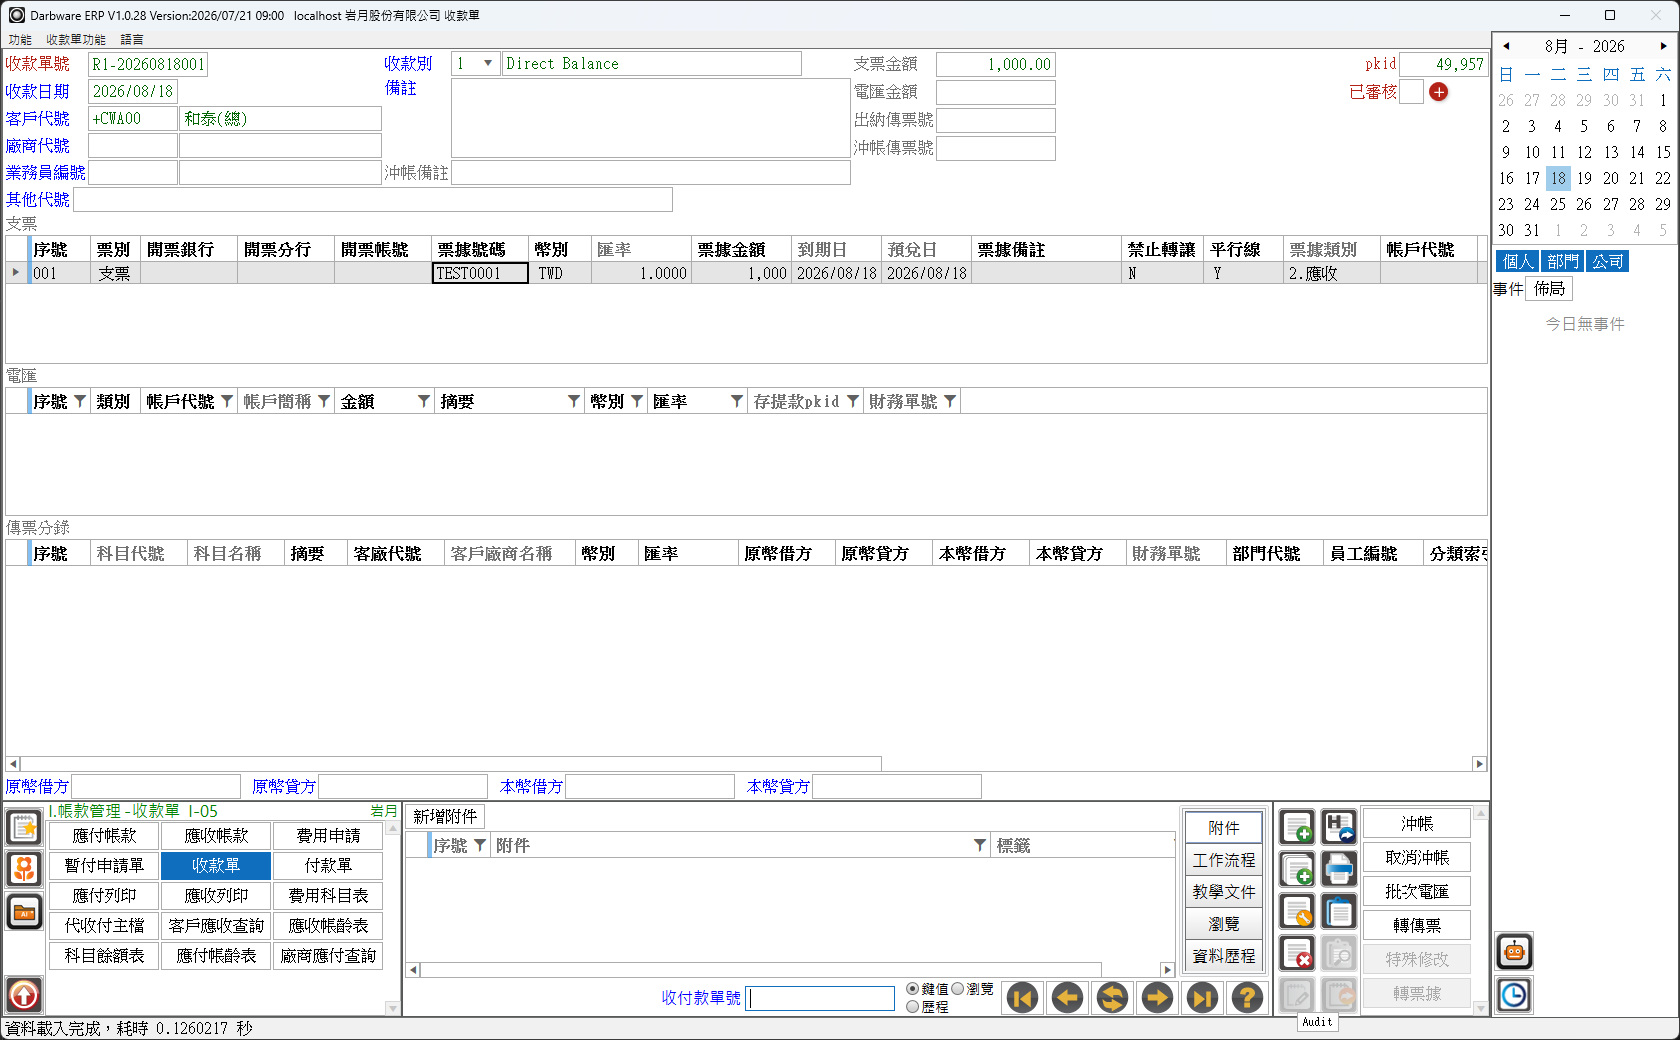The height and width of the screenshot is (1040, 1680).
Task: Click the copy document with plus icon
Action: coord(1297,870)
